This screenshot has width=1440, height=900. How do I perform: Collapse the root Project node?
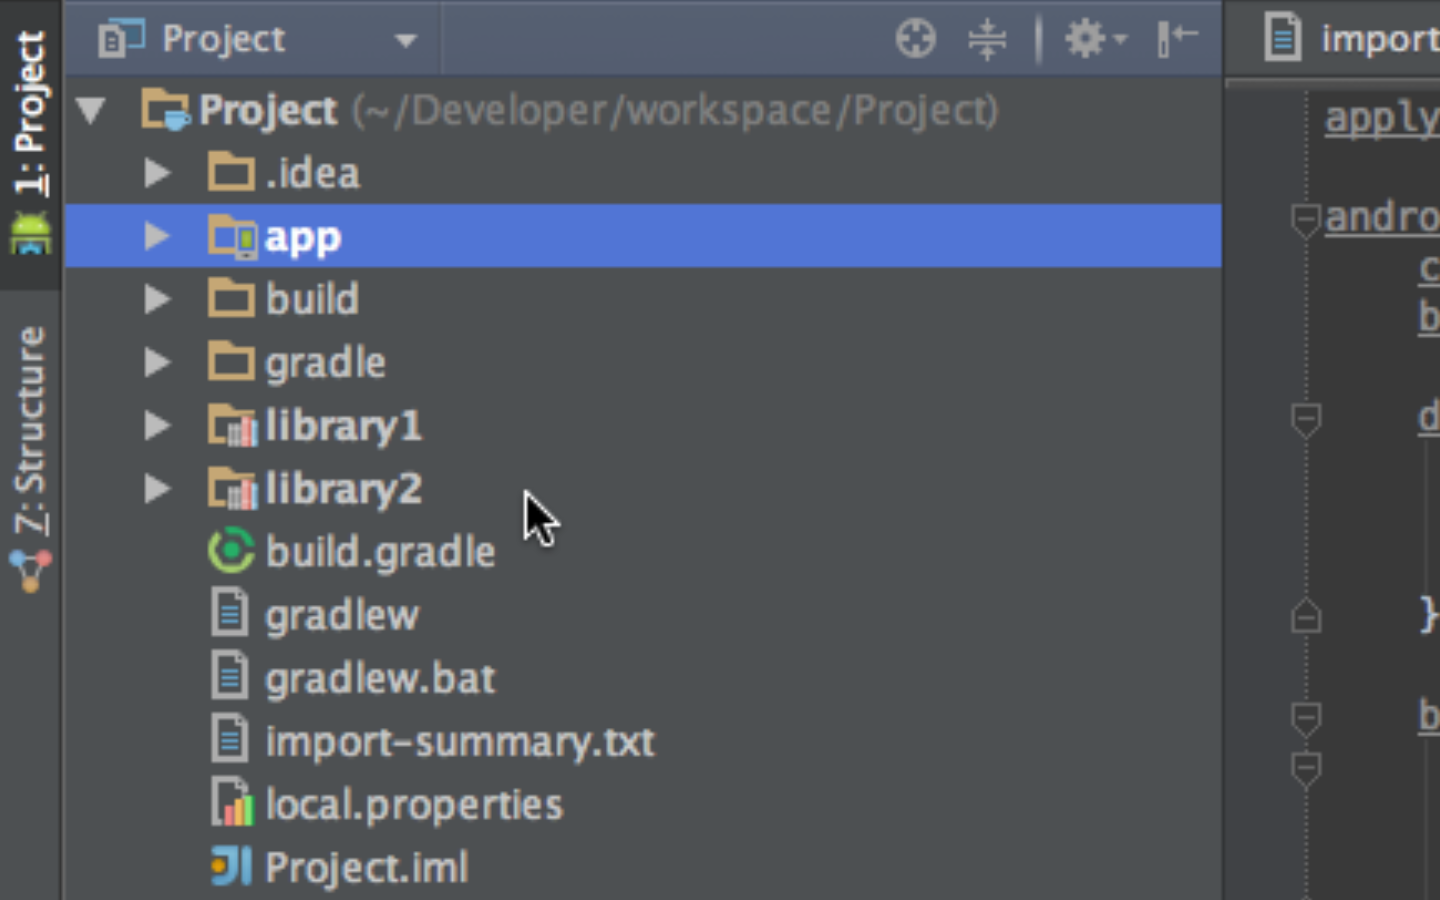click(x=91, y=110)
